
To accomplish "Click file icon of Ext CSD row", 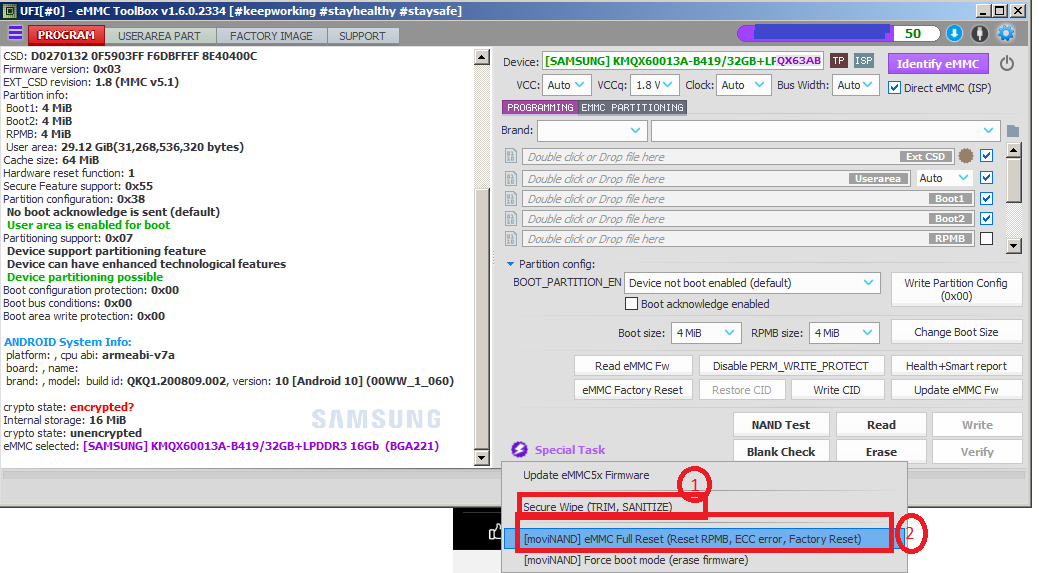I will tap(510, 156).
